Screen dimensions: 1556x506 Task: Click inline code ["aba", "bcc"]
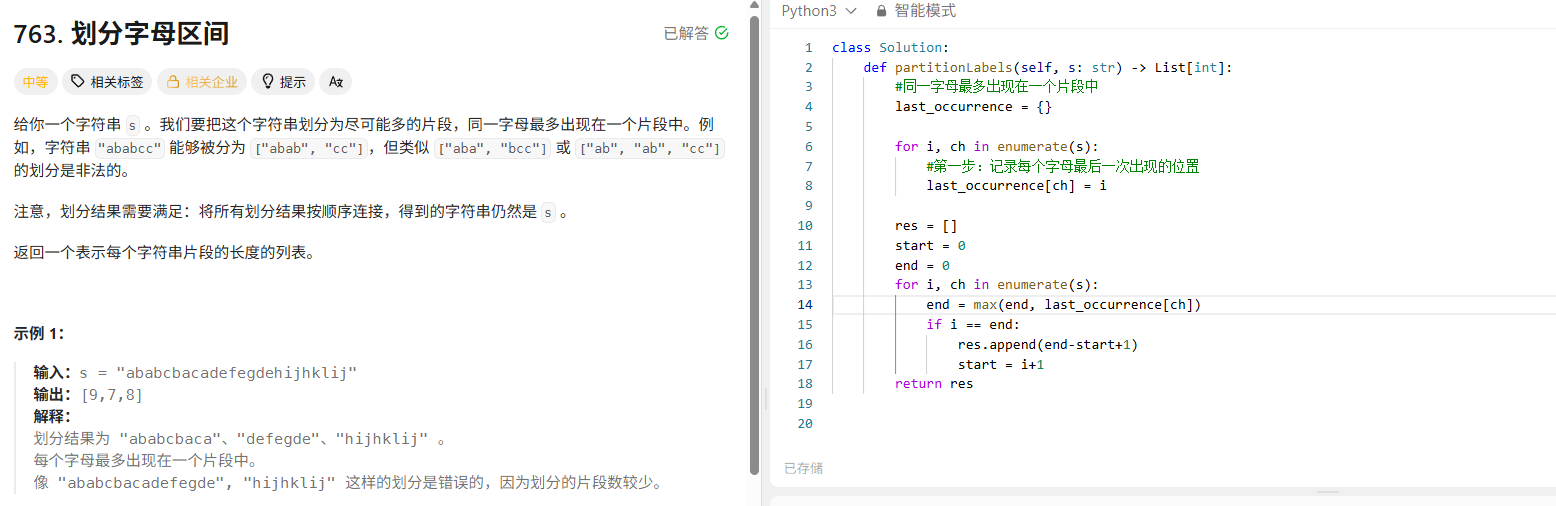pyautogui.click(x=494, y=148)
